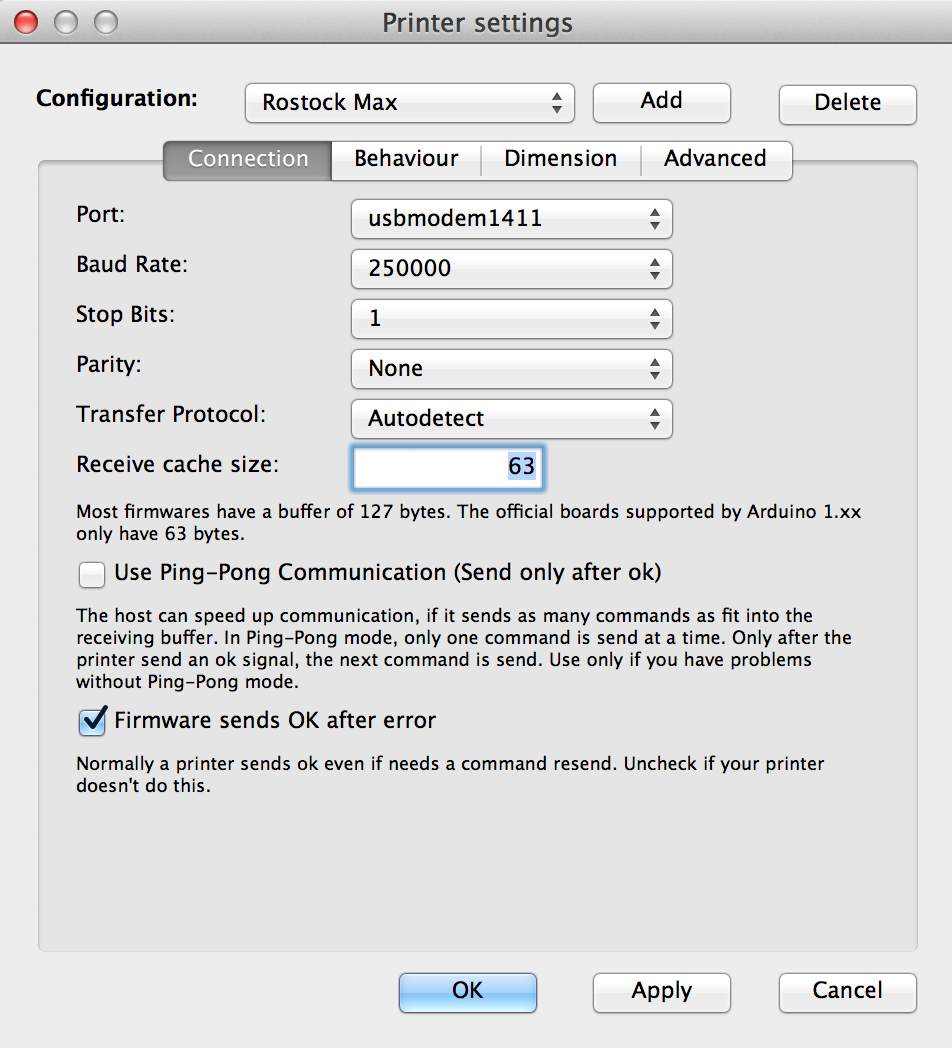Expand the Stop Bits dropdown
The width and height of the screenshot is (952, 1048).
(x=511, y=319)
